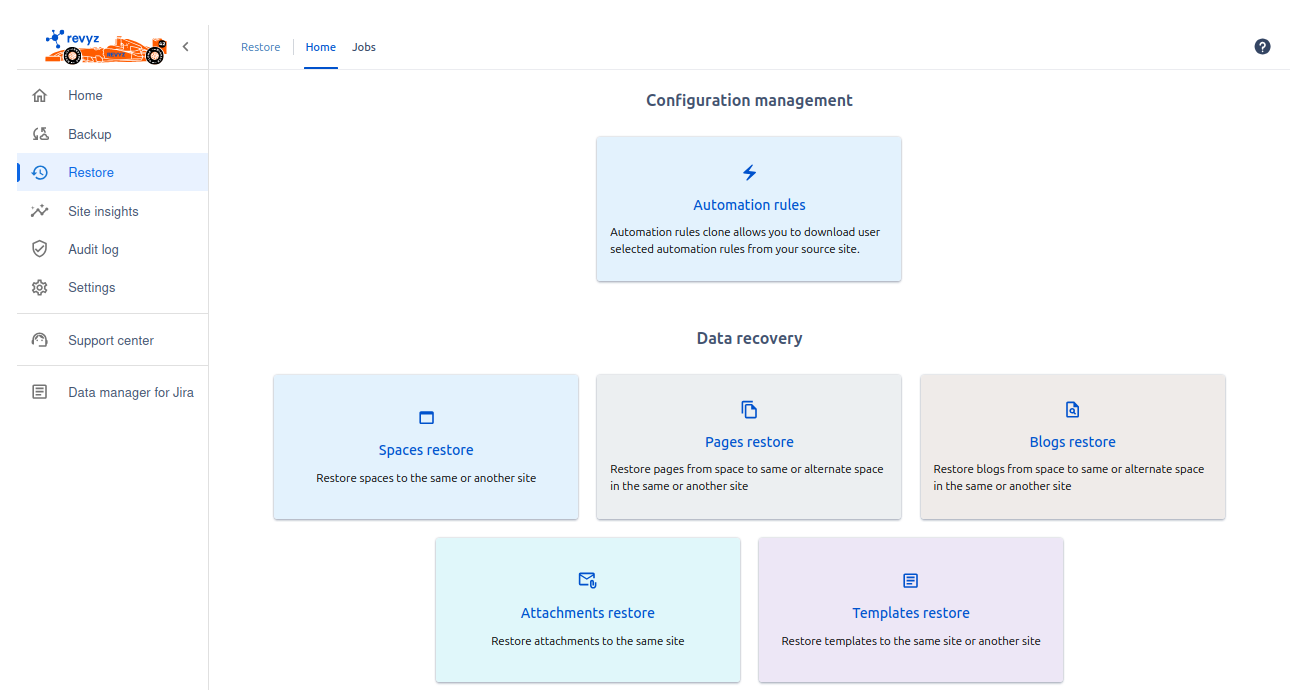The image size is (1315, 690).
Task: Click the Settings gear icon
Action: [x=40, y=288]
